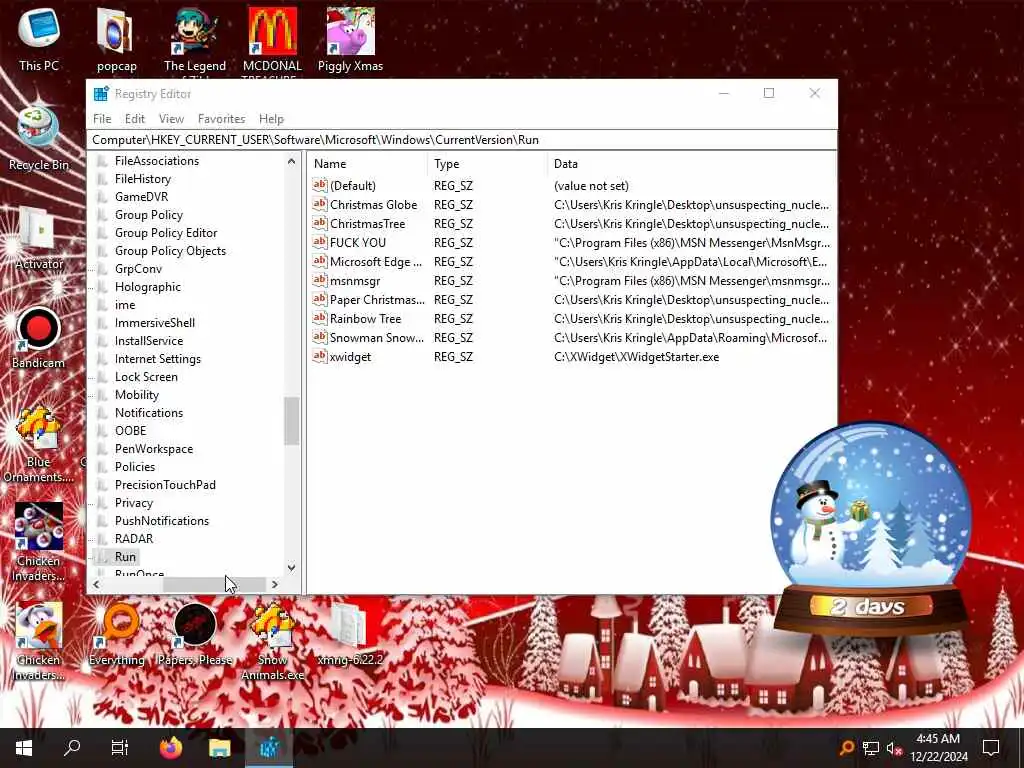Select the Piggly Xmas shortcut
Viewport: 1024px width, 768px height.
tap(351, 39)
